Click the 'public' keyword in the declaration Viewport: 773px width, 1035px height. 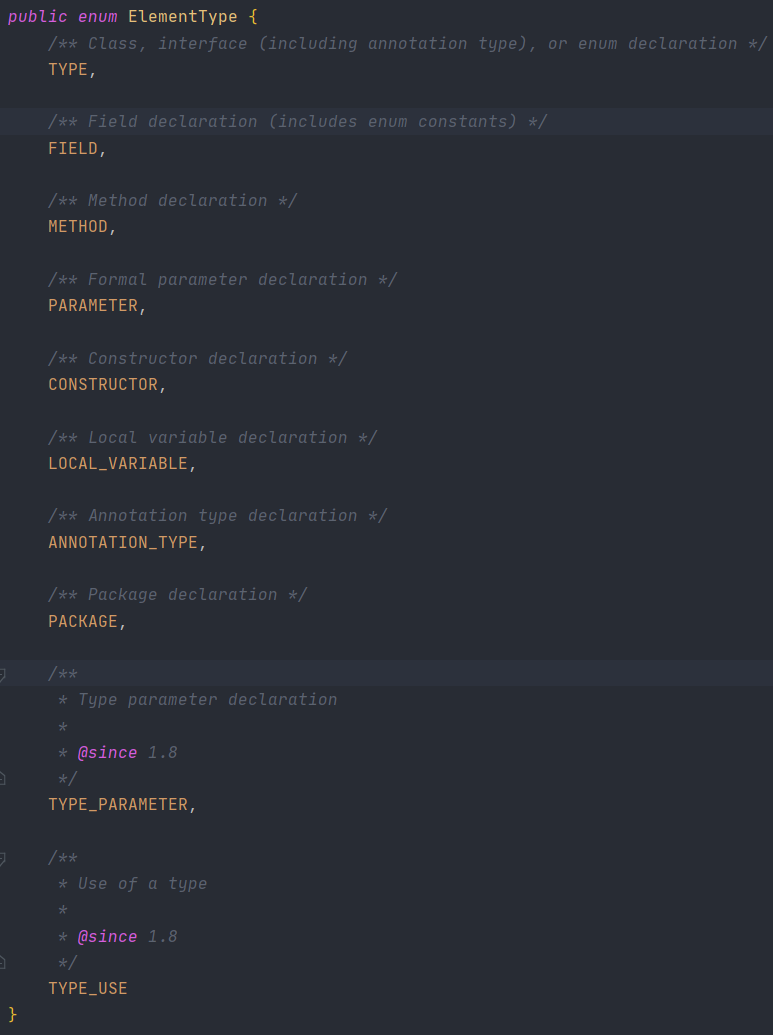[x=38, y=17]
